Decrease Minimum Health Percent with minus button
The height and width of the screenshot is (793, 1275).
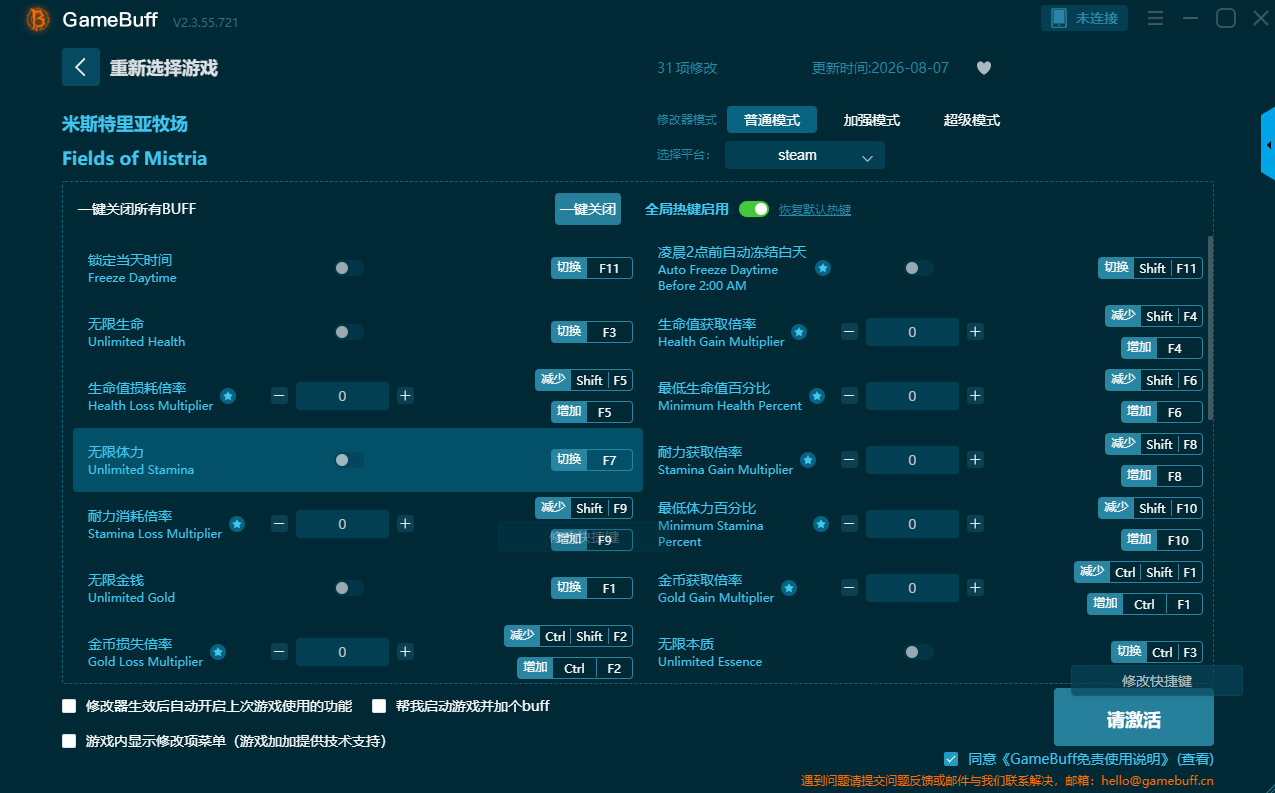849,396
